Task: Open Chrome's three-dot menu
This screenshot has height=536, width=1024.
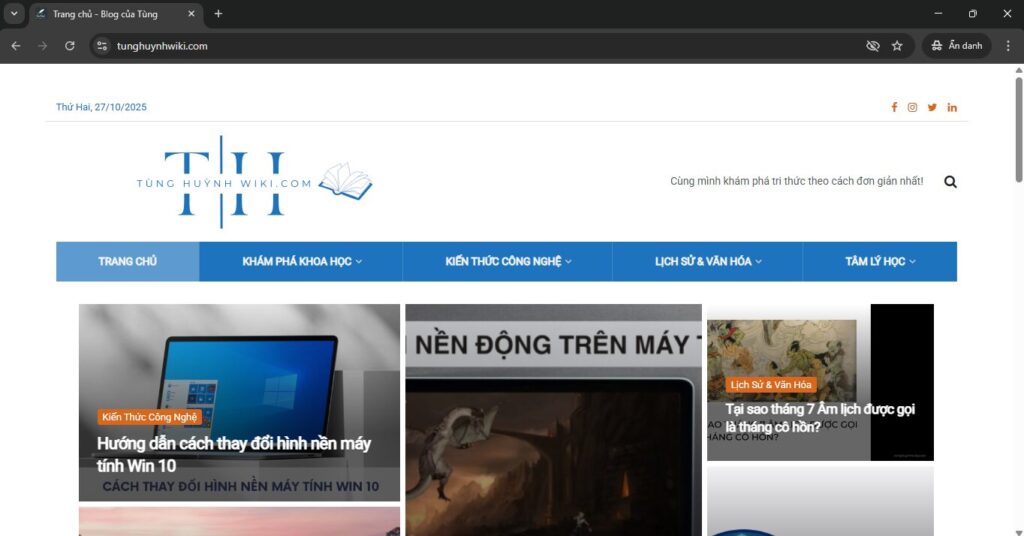Action: (1007, 46)
